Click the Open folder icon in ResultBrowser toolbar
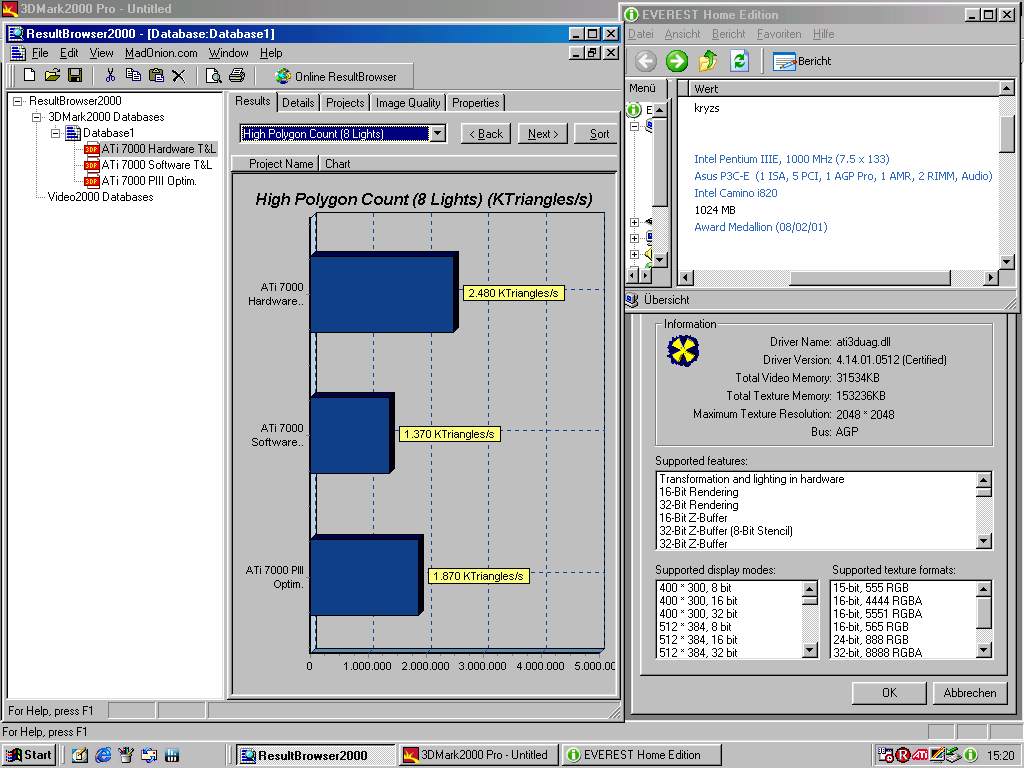The image size is (1024, 768). [x=52, y=76]
